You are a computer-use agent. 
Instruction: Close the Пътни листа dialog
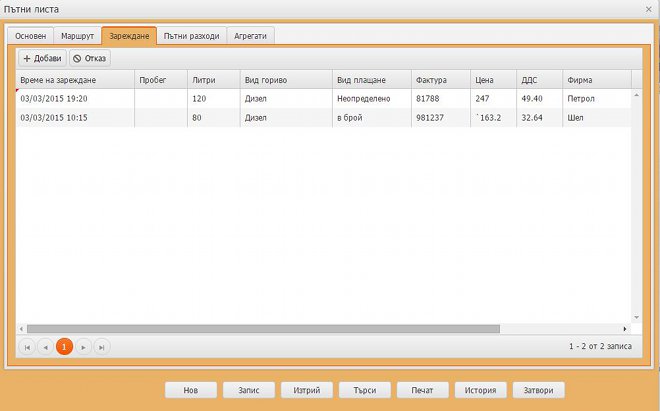[x=649, y=8]
